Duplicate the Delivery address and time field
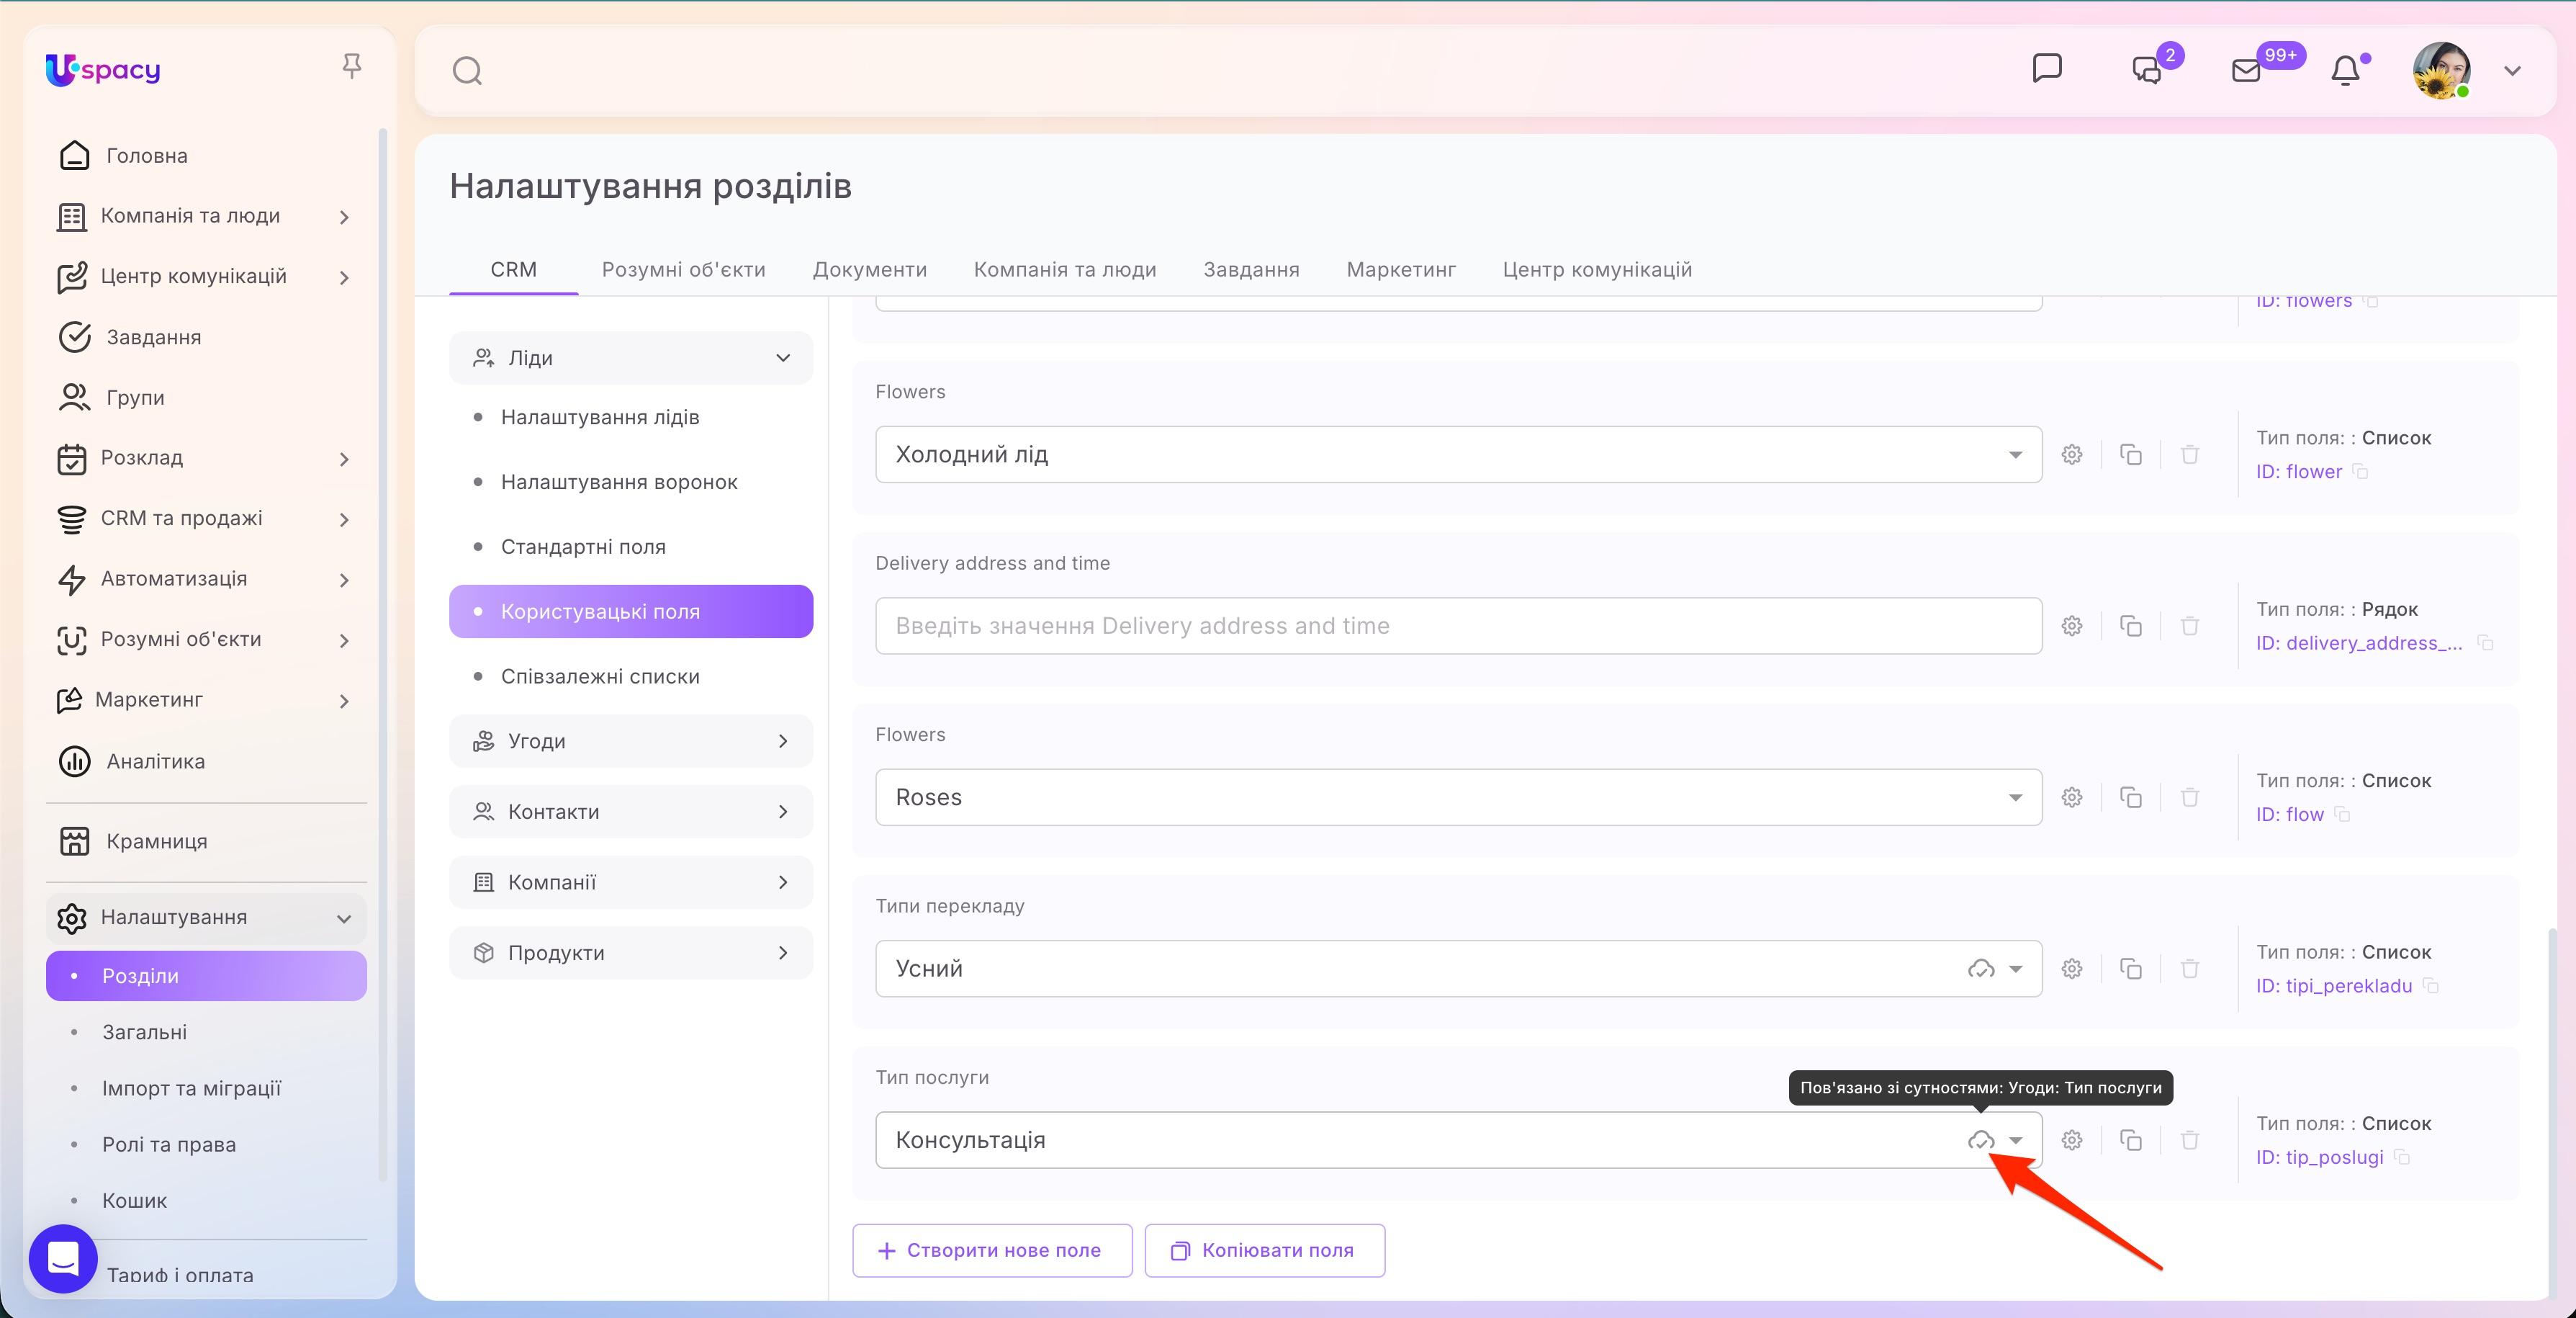The width and height of the screenshot is (2576, 1318). click(x=2131, y=626)
